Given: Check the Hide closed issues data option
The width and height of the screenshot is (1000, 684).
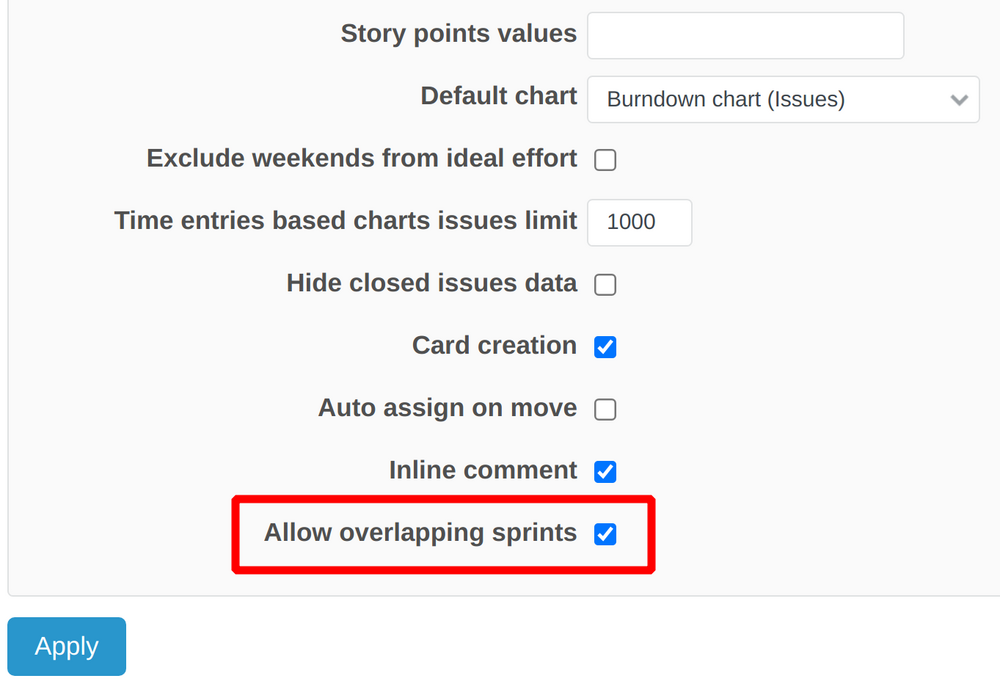Looking at the screenshot, I should click(x=605, y=284).
